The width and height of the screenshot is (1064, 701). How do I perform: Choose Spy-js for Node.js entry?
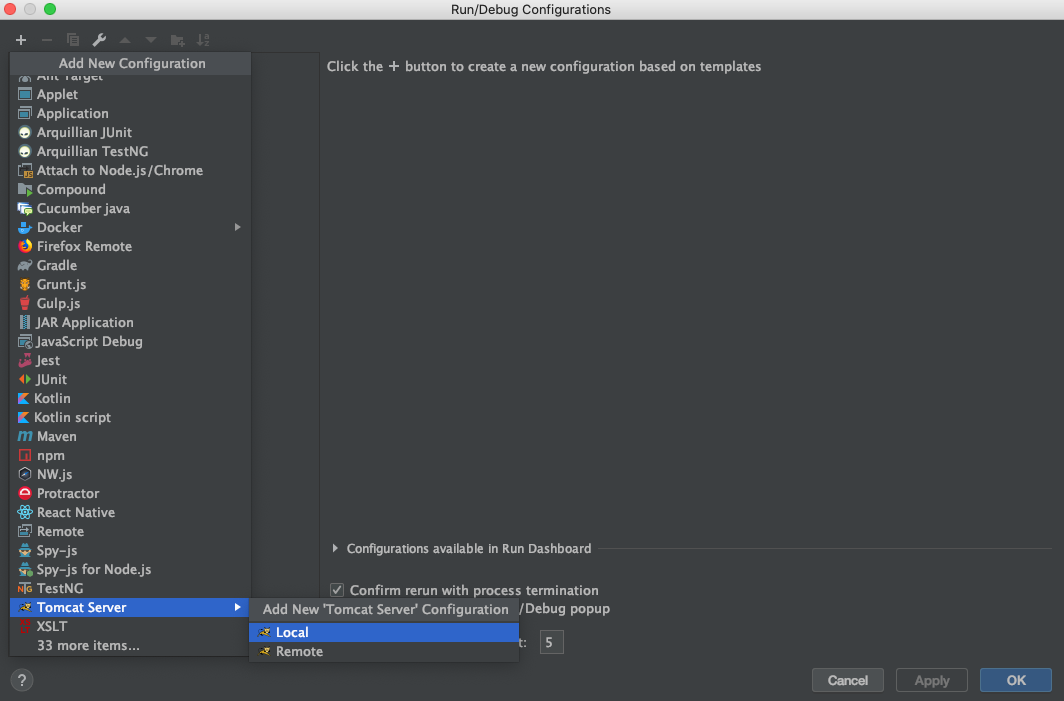click(x=130, y=569)
